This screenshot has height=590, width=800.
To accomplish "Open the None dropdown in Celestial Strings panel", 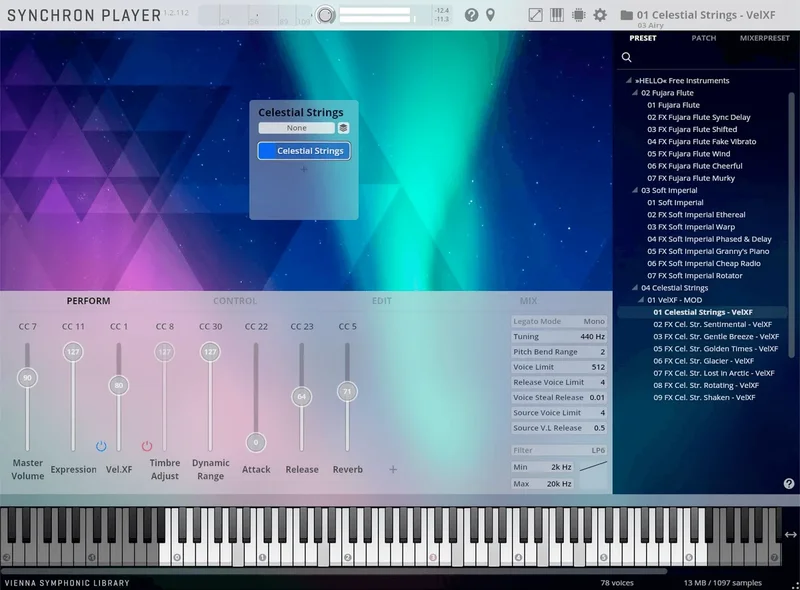I will point(296,128).
